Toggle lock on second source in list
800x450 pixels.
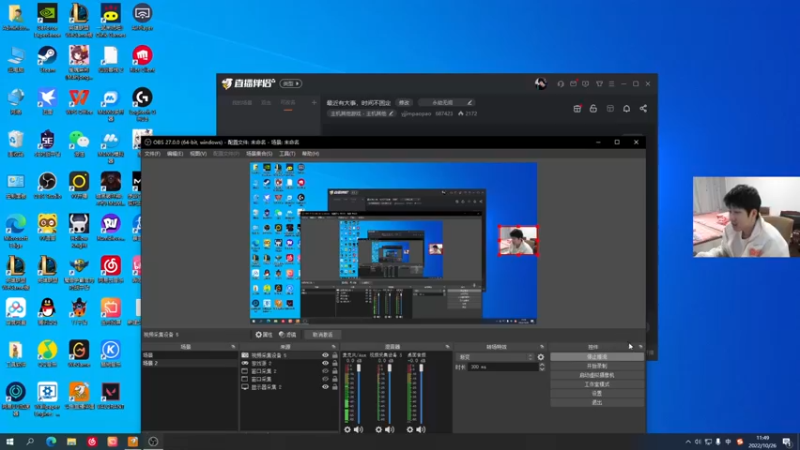pos(335,363)
